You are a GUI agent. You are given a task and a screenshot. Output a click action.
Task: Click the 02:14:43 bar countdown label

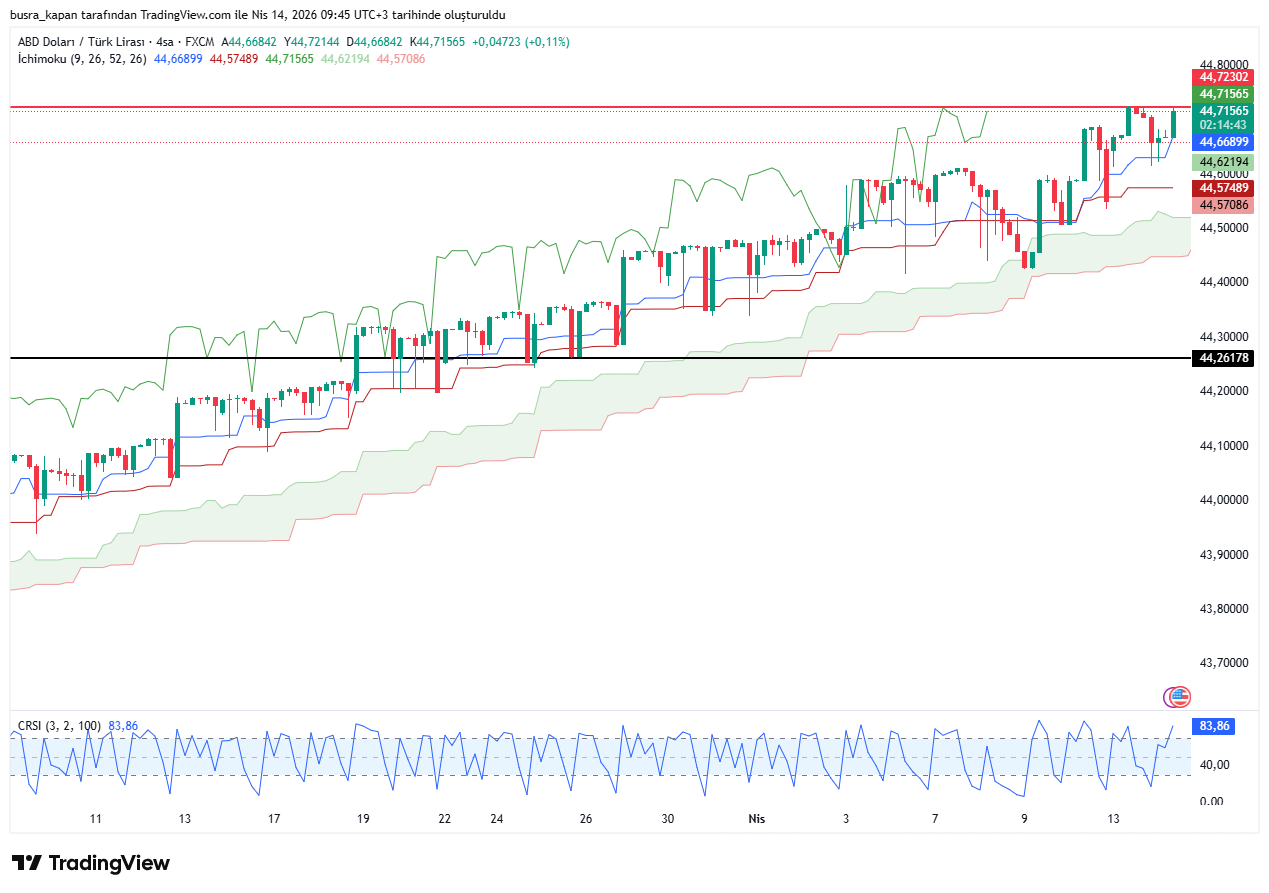(x=1223, y=125)
